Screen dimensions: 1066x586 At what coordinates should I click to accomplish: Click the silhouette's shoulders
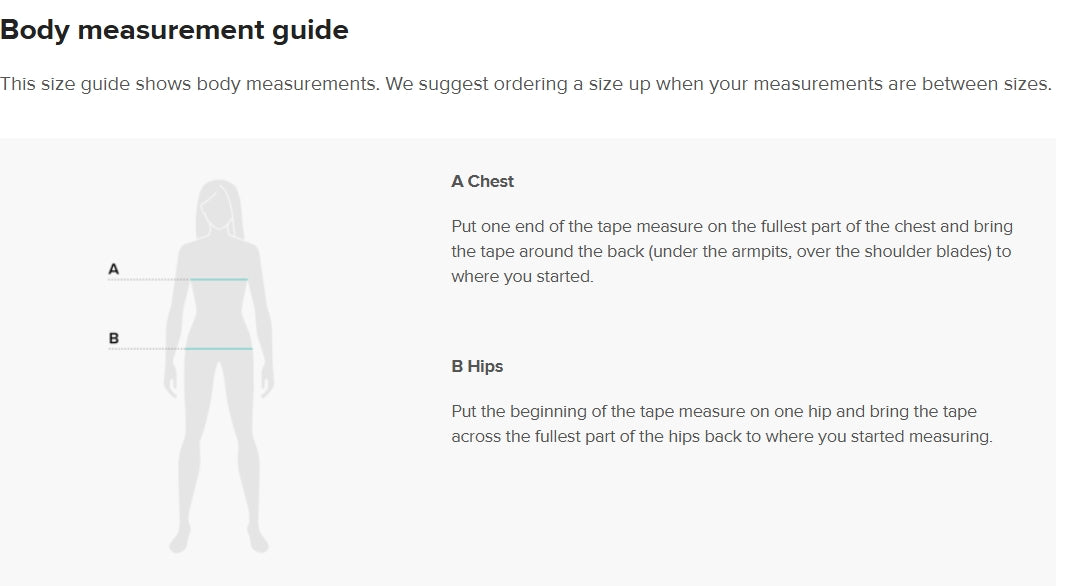[x=219, y=245]
